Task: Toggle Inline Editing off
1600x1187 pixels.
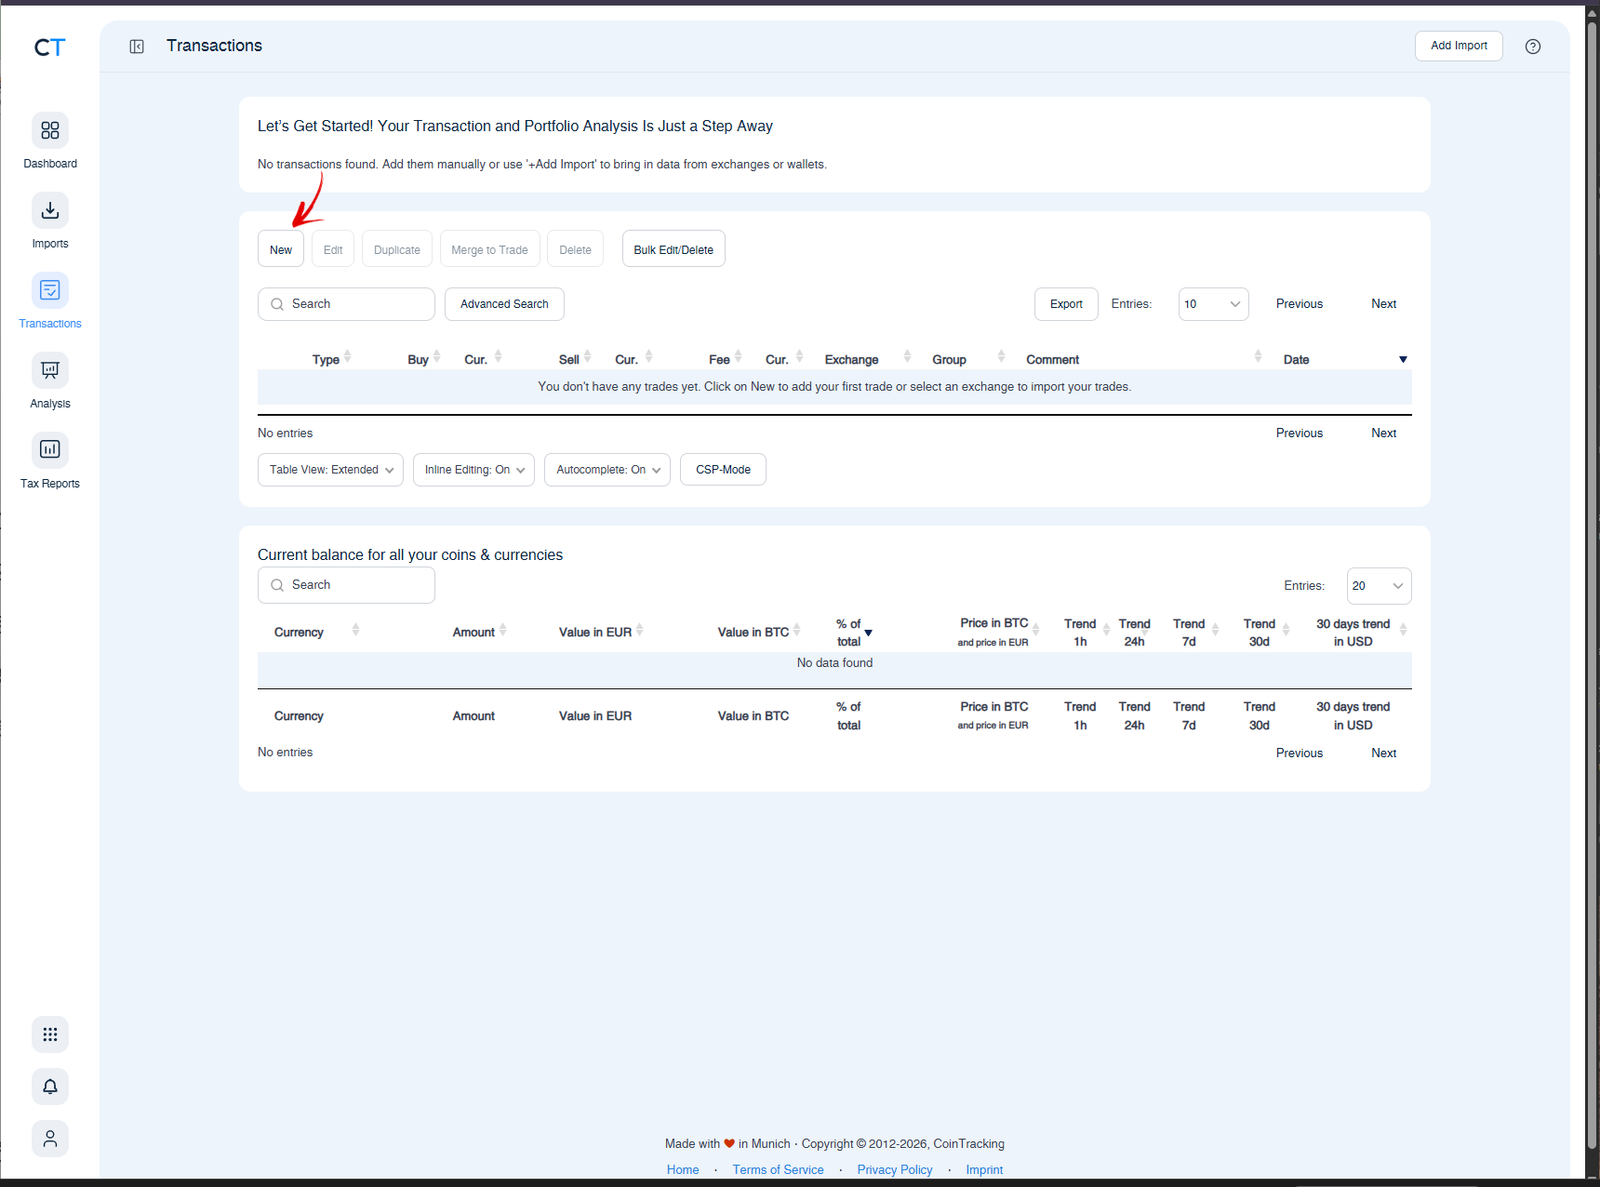Action: (x=473, y=469)
